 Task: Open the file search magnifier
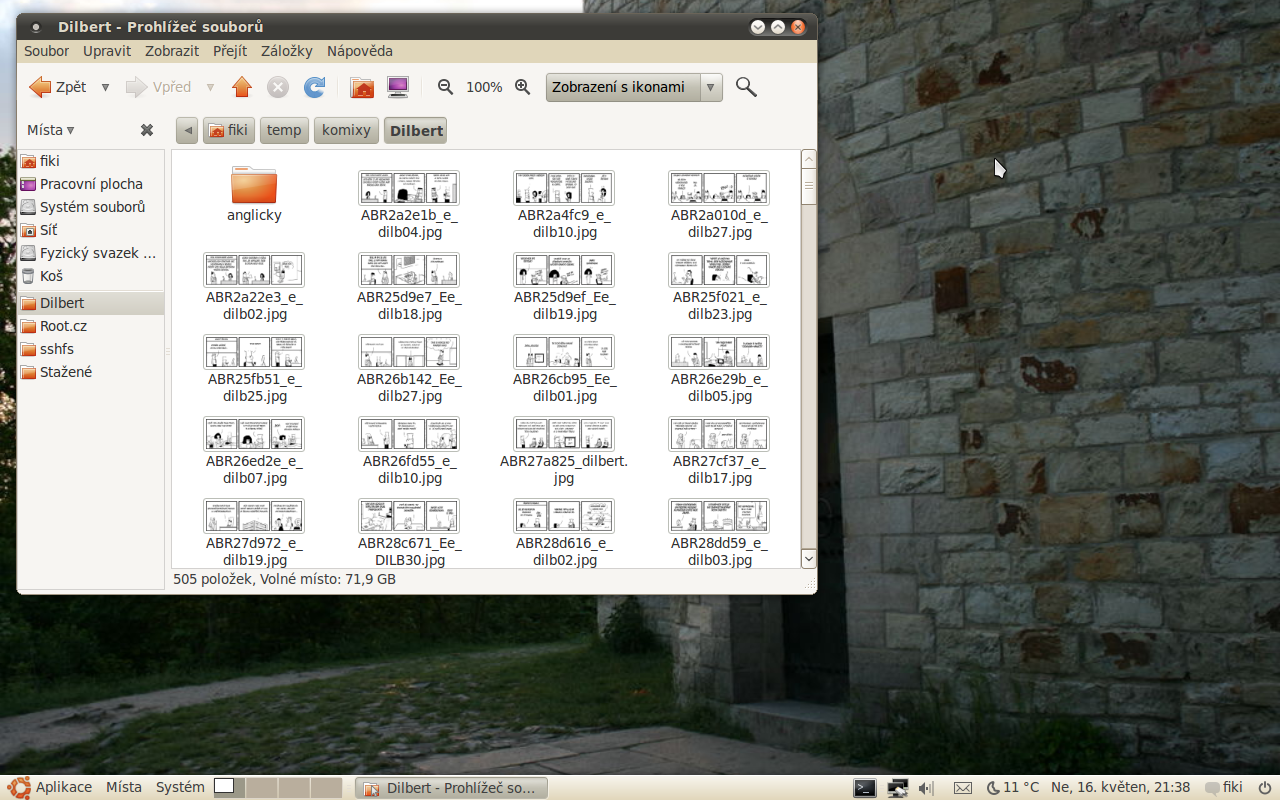[x=746, y=87]
